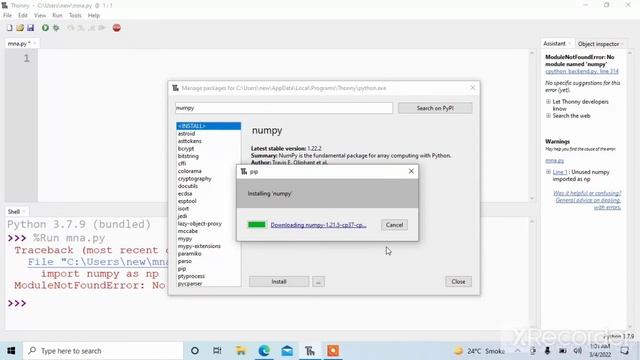Screen dimensions: 640x360
Task: Open the File menu
Action: click(x=7, y=16)
